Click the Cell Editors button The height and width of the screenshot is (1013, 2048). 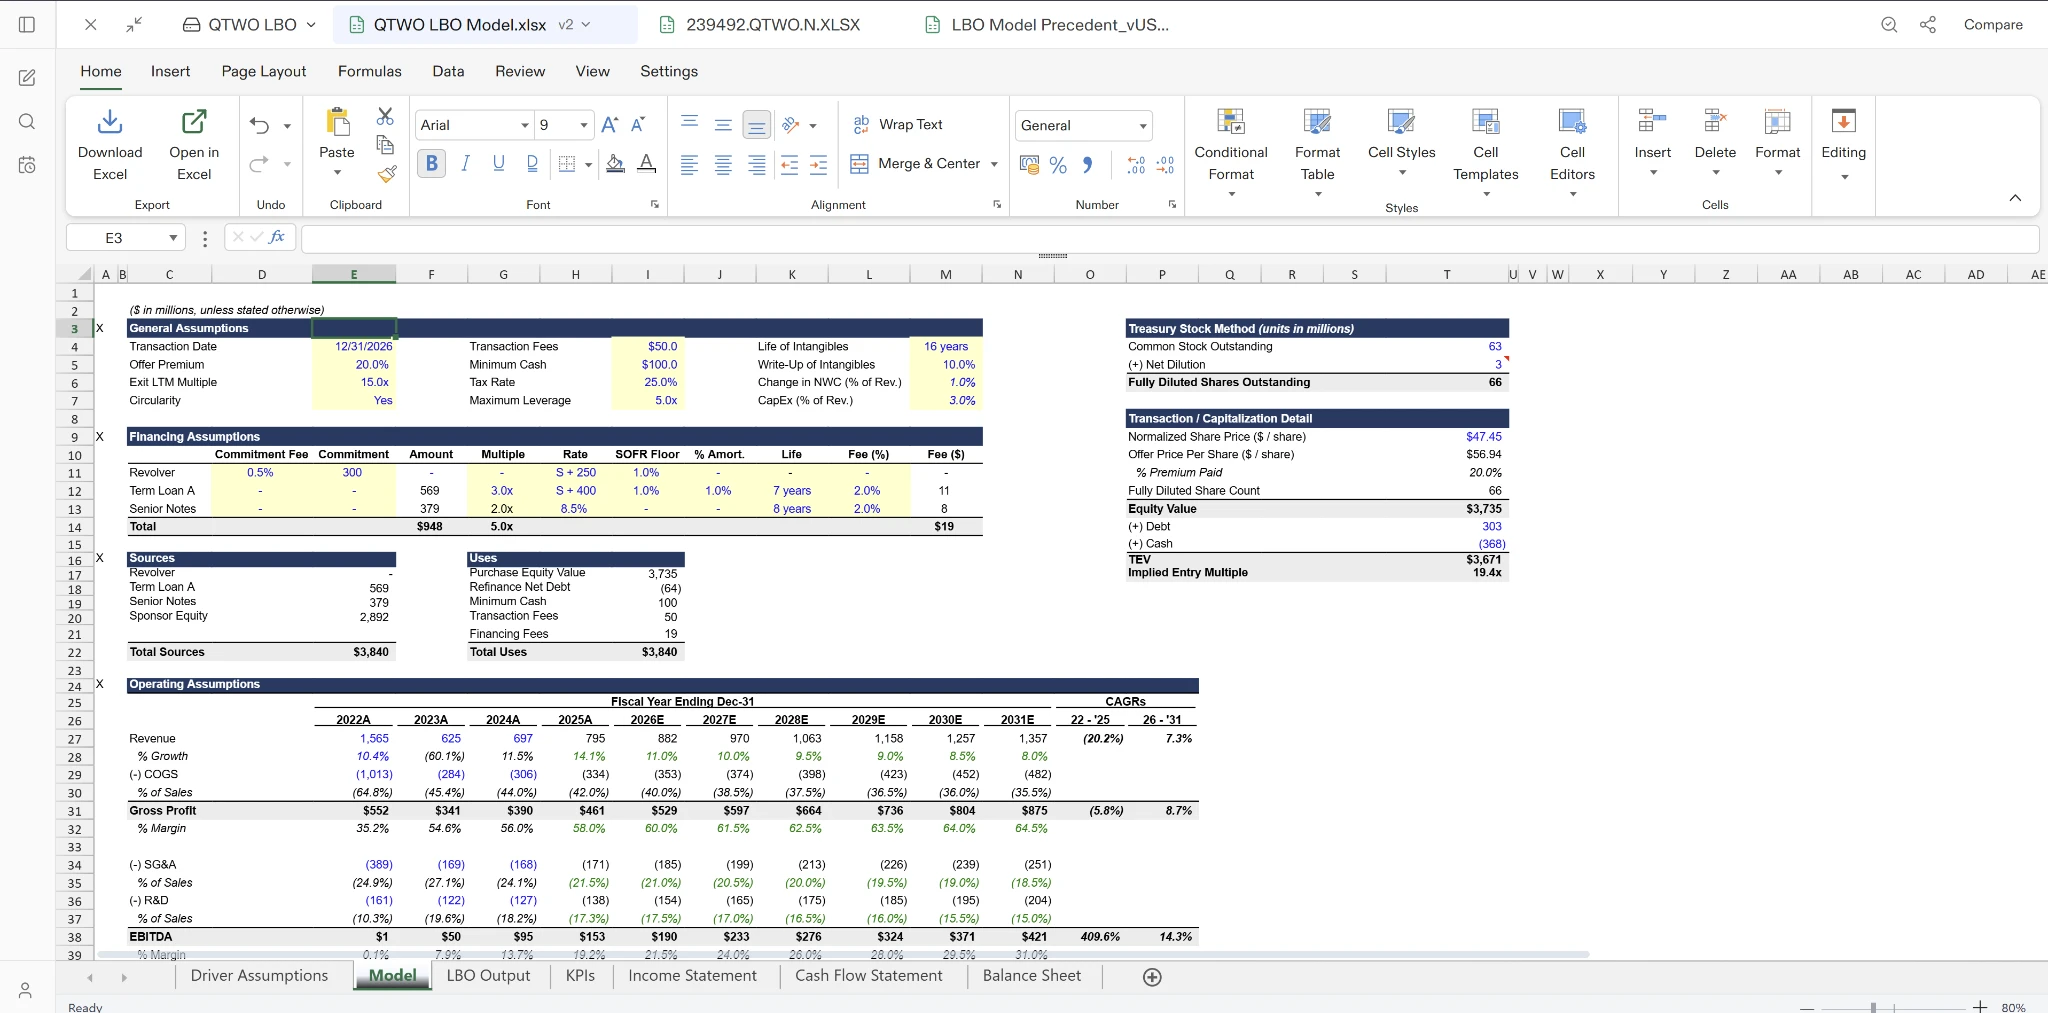tap(1572, 152)
